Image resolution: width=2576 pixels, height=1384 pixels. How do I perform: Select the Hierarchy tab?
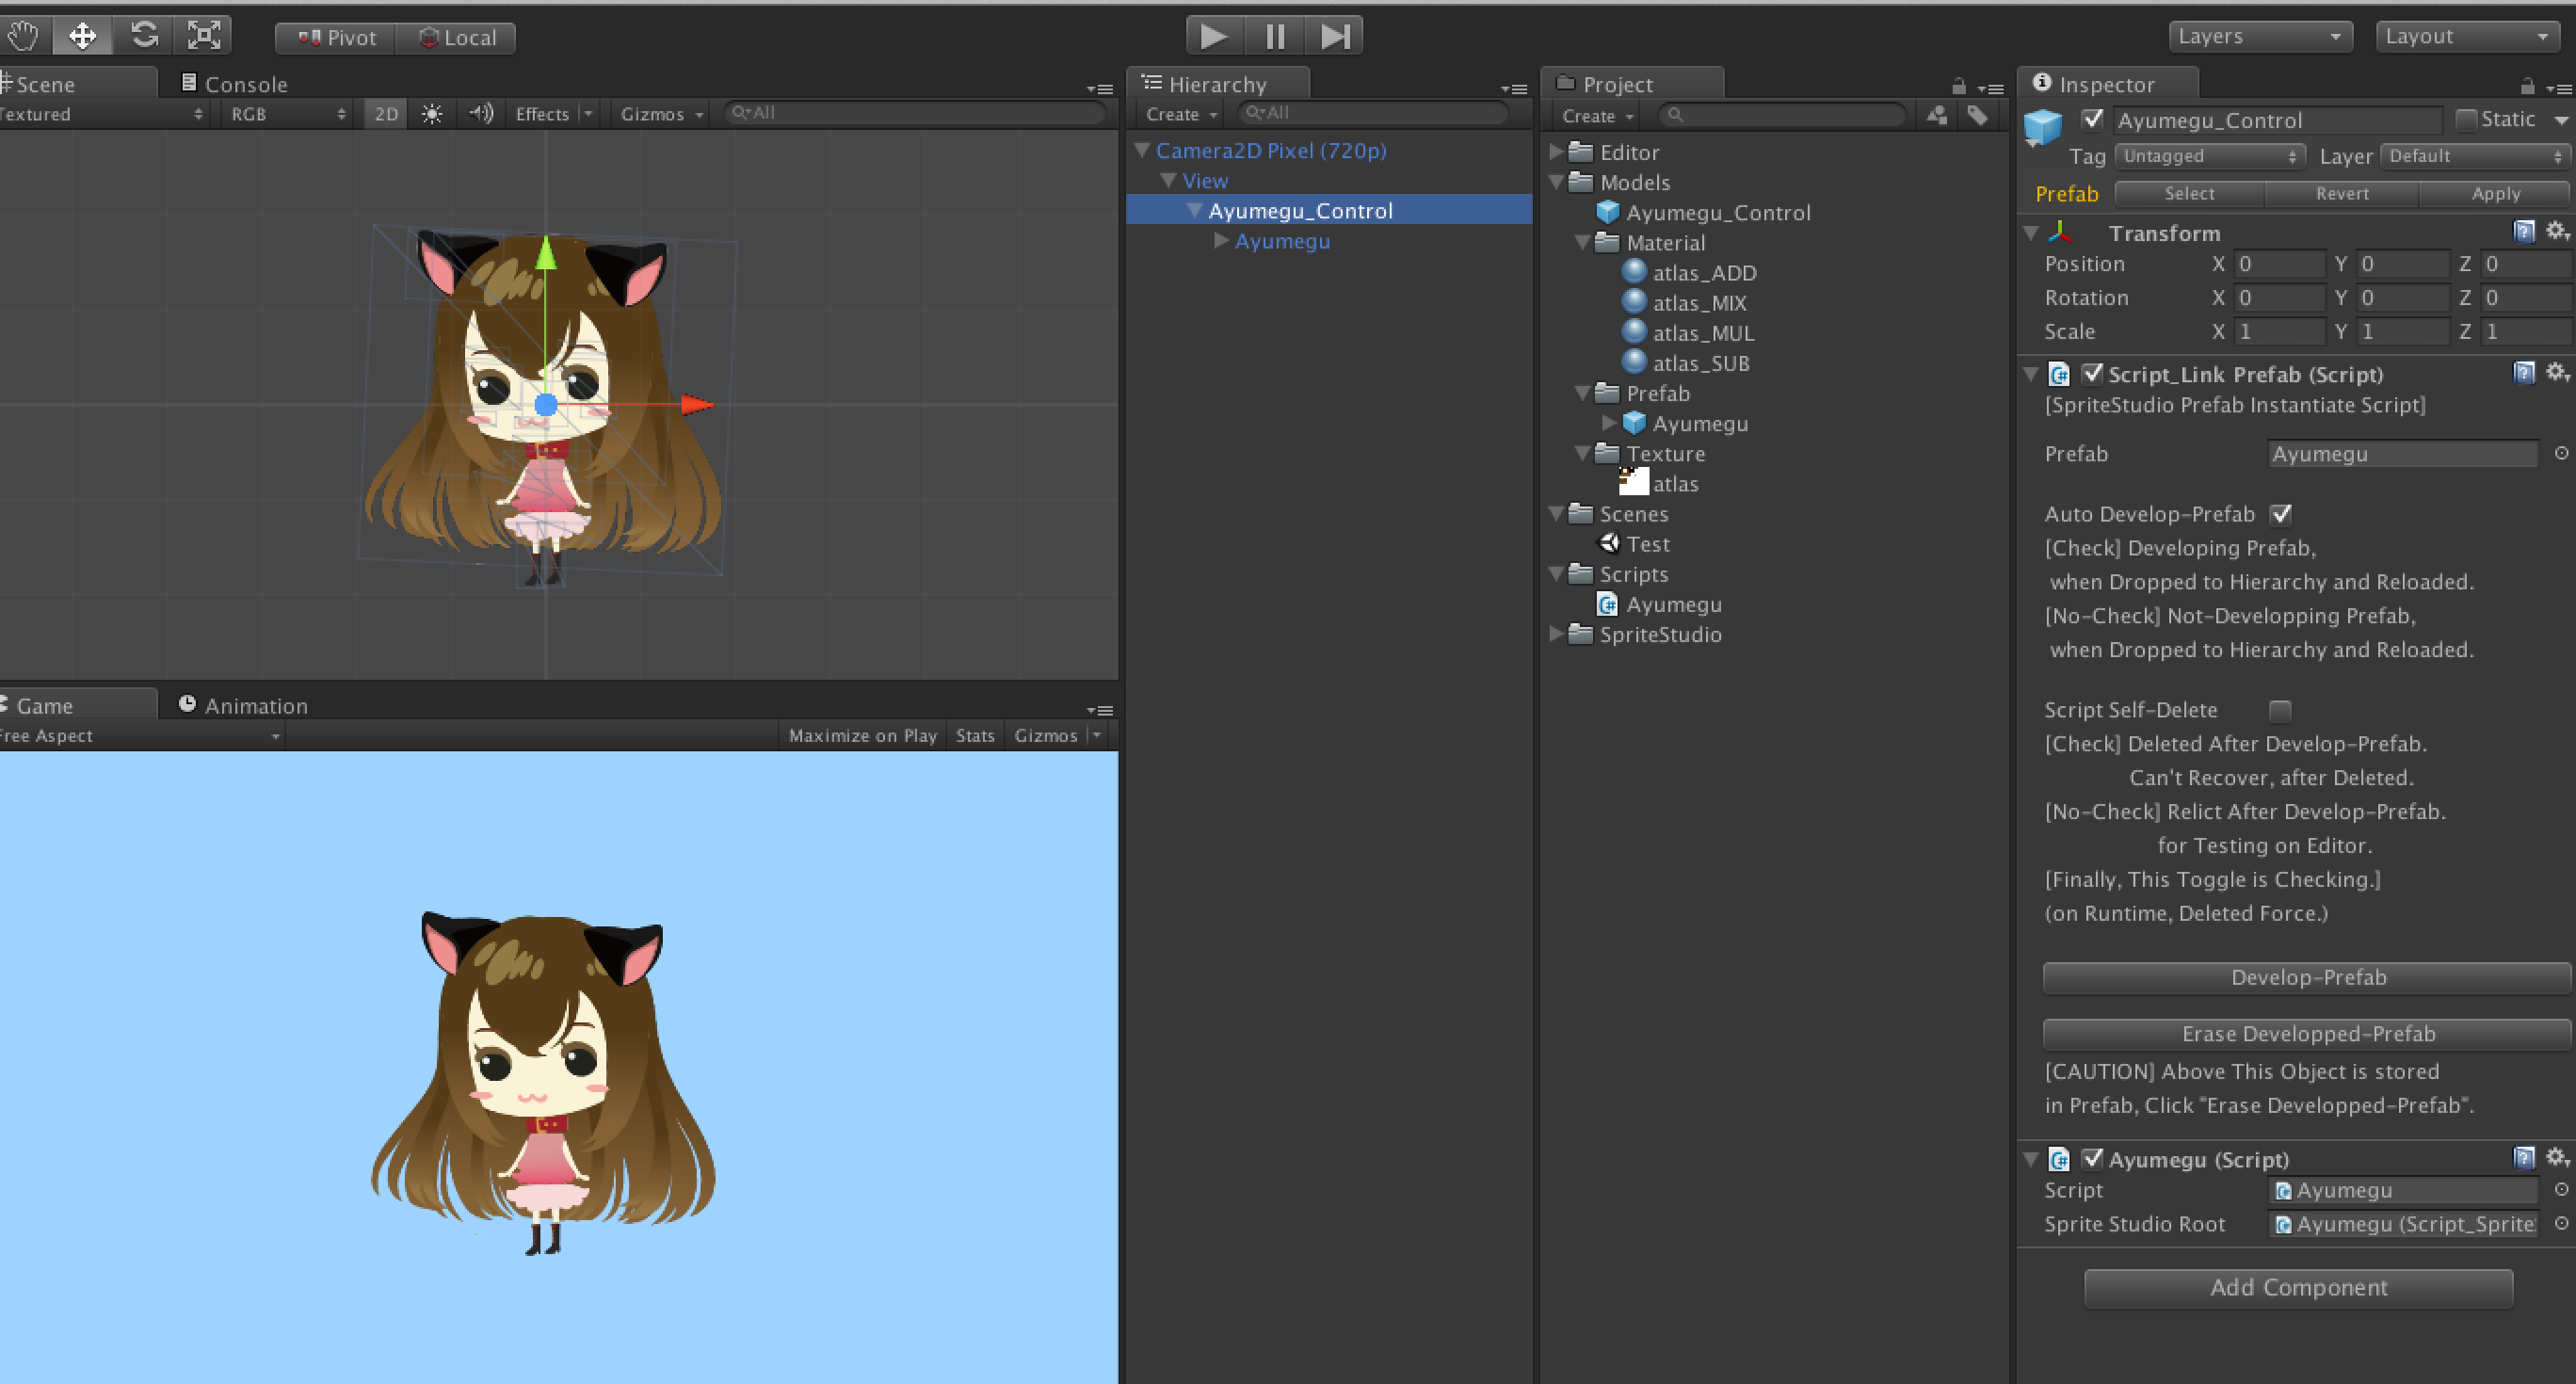(1218, 84)
